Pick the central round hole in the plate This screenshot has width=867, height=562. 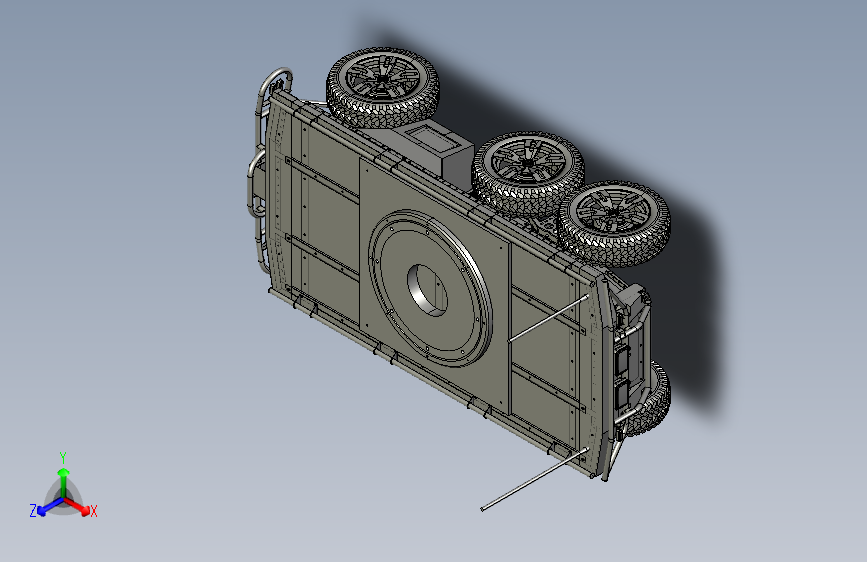click(428, 290)
